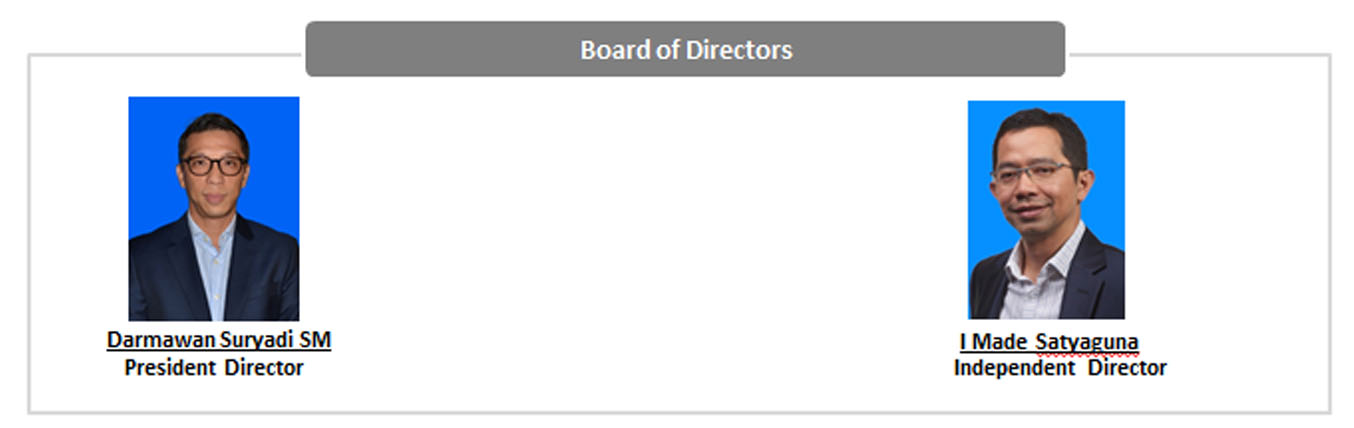Image resolution: width=1354 pixels, height=428 pixels.
Task: Open the Darmawan Suryadi SM name link
Action: coord(219,340)
